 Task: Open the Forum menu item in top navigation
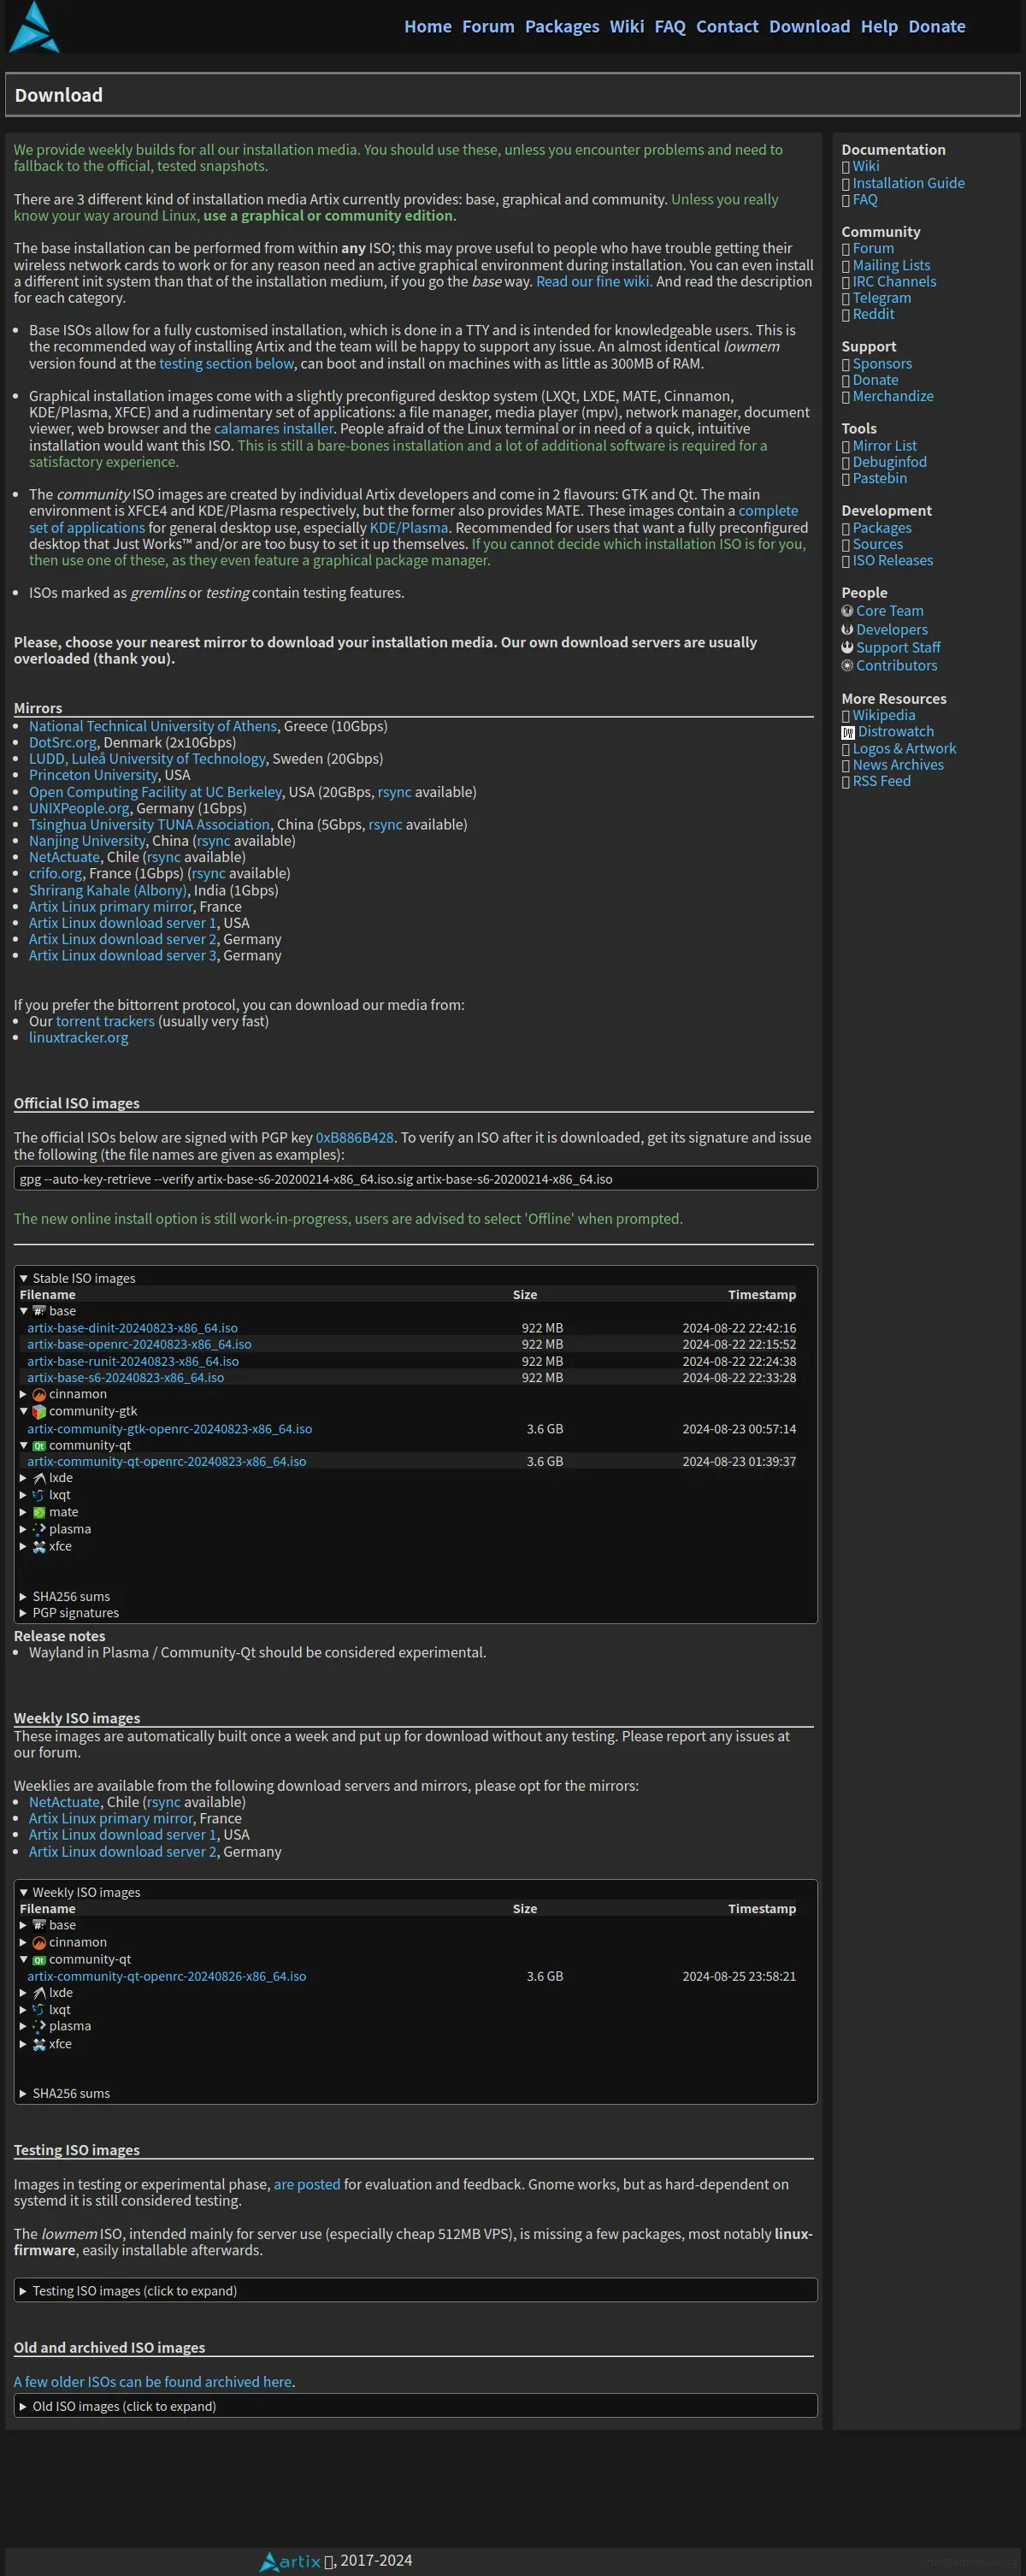488,27
